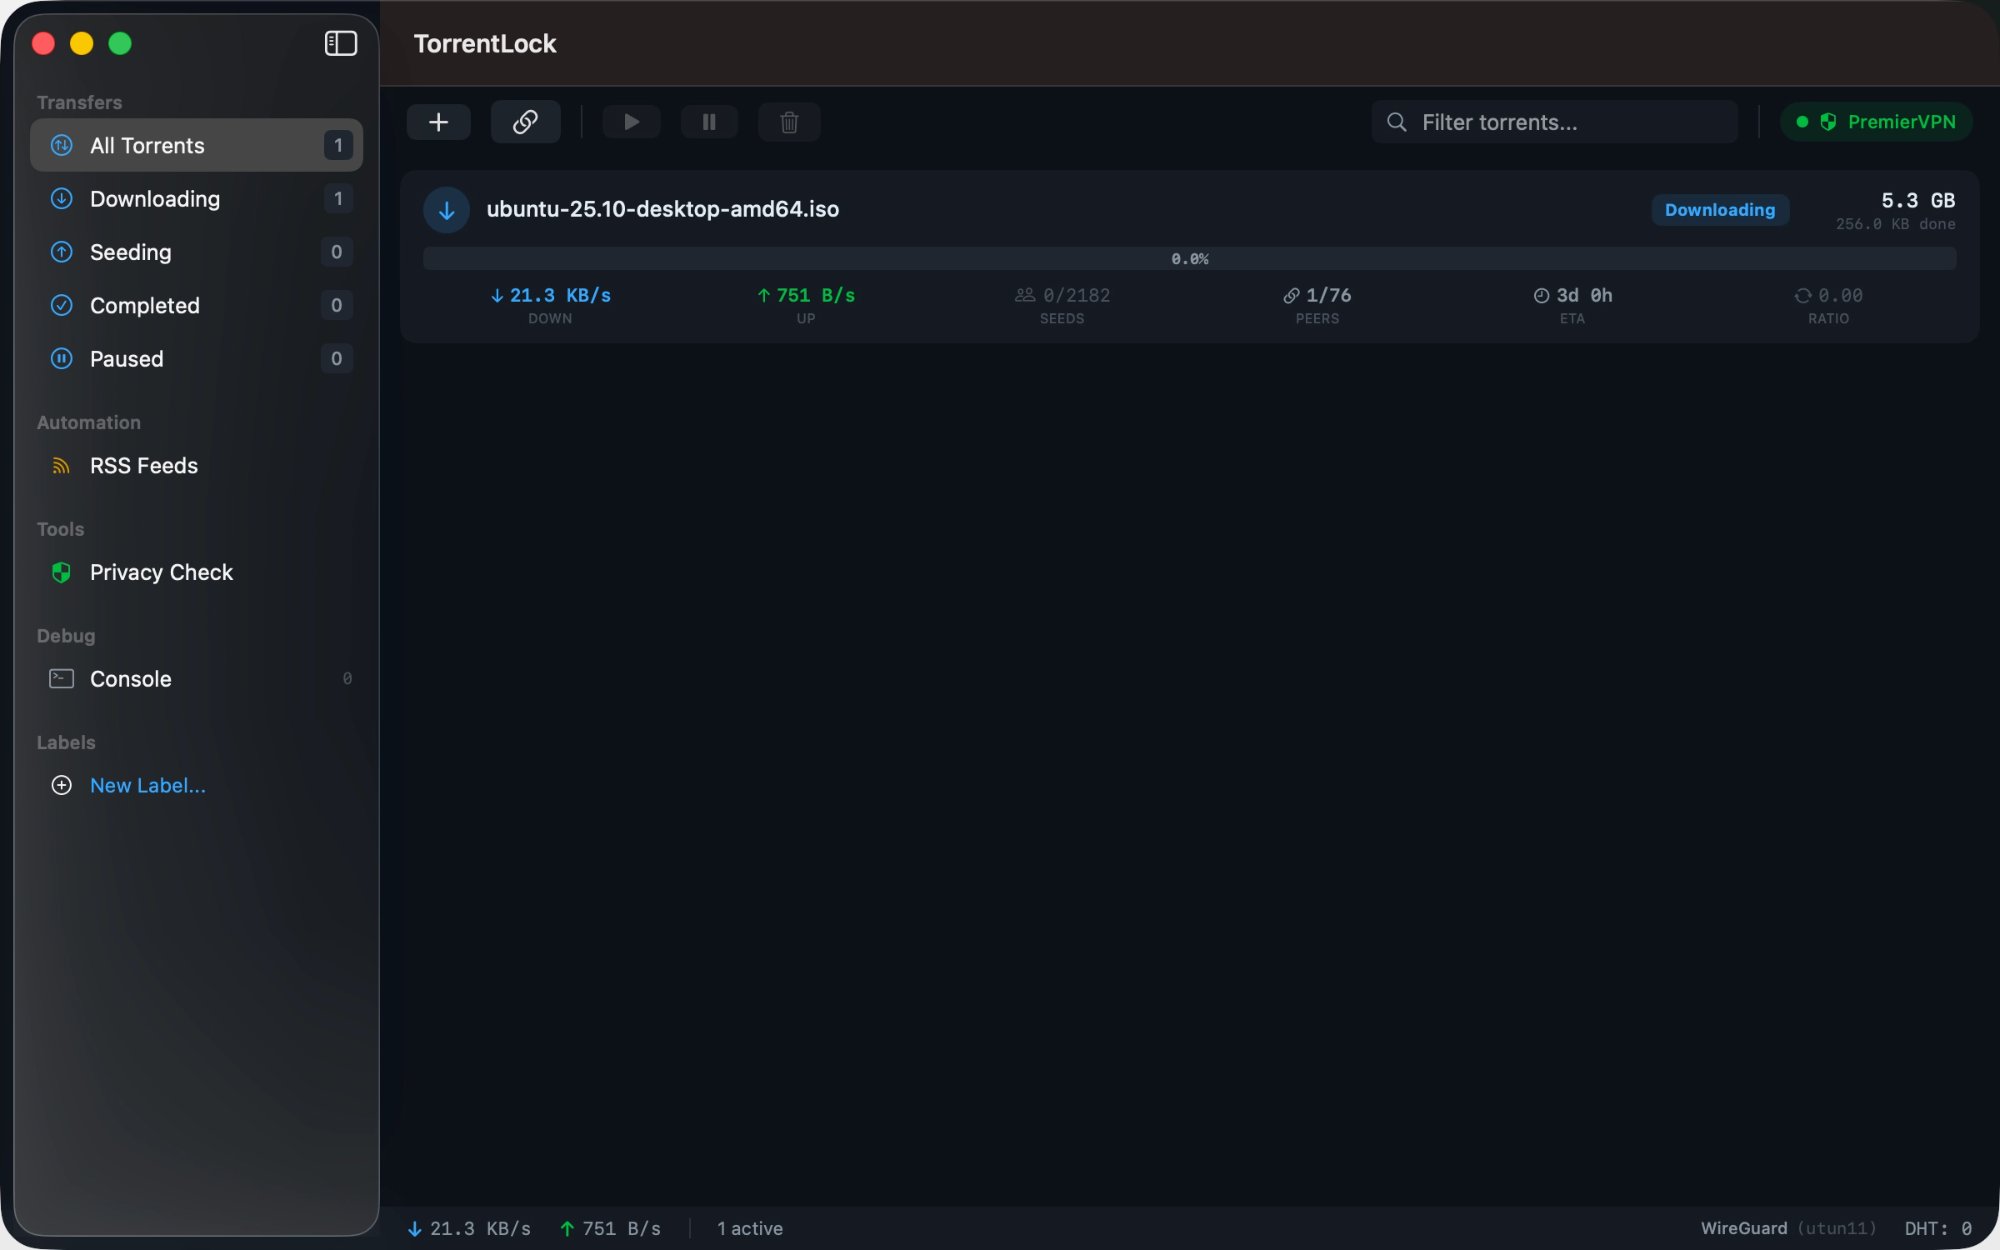2000x1250 pixels.
Task: Expand the Completed category
Action: [x=144, y=305]
